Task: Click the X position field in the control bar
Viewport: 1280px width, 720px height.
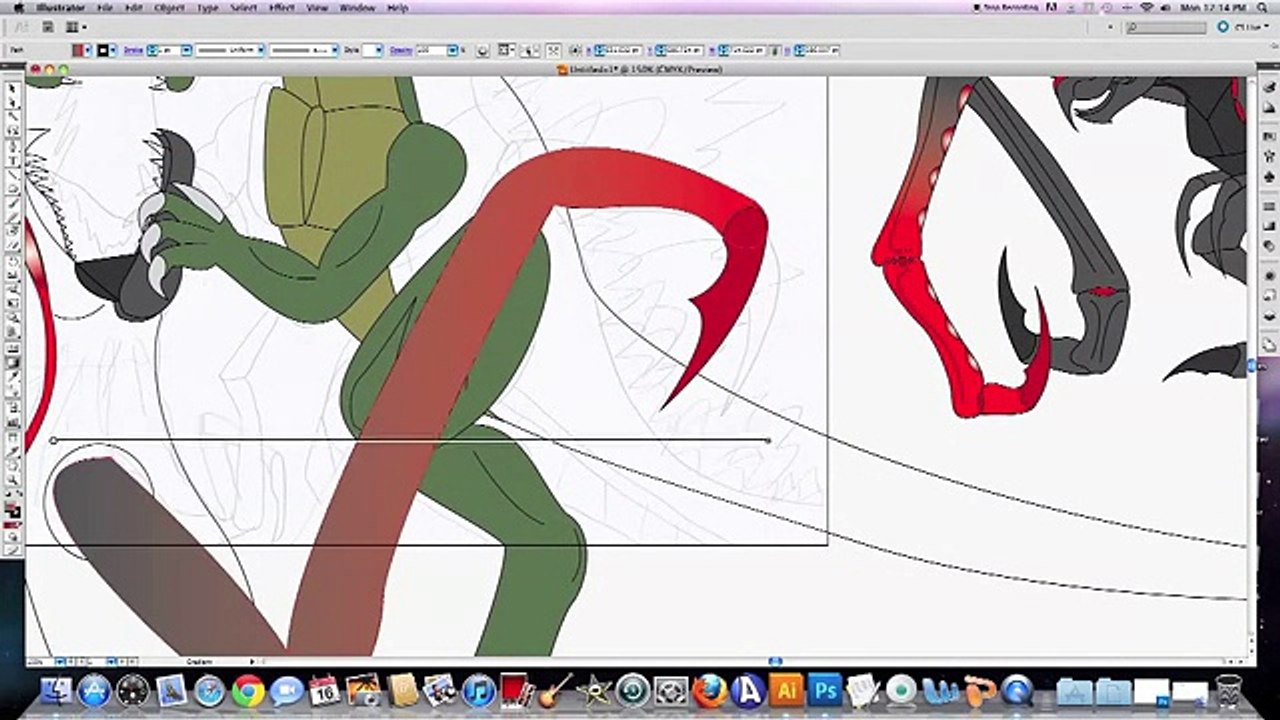Action: click(623, 50)
